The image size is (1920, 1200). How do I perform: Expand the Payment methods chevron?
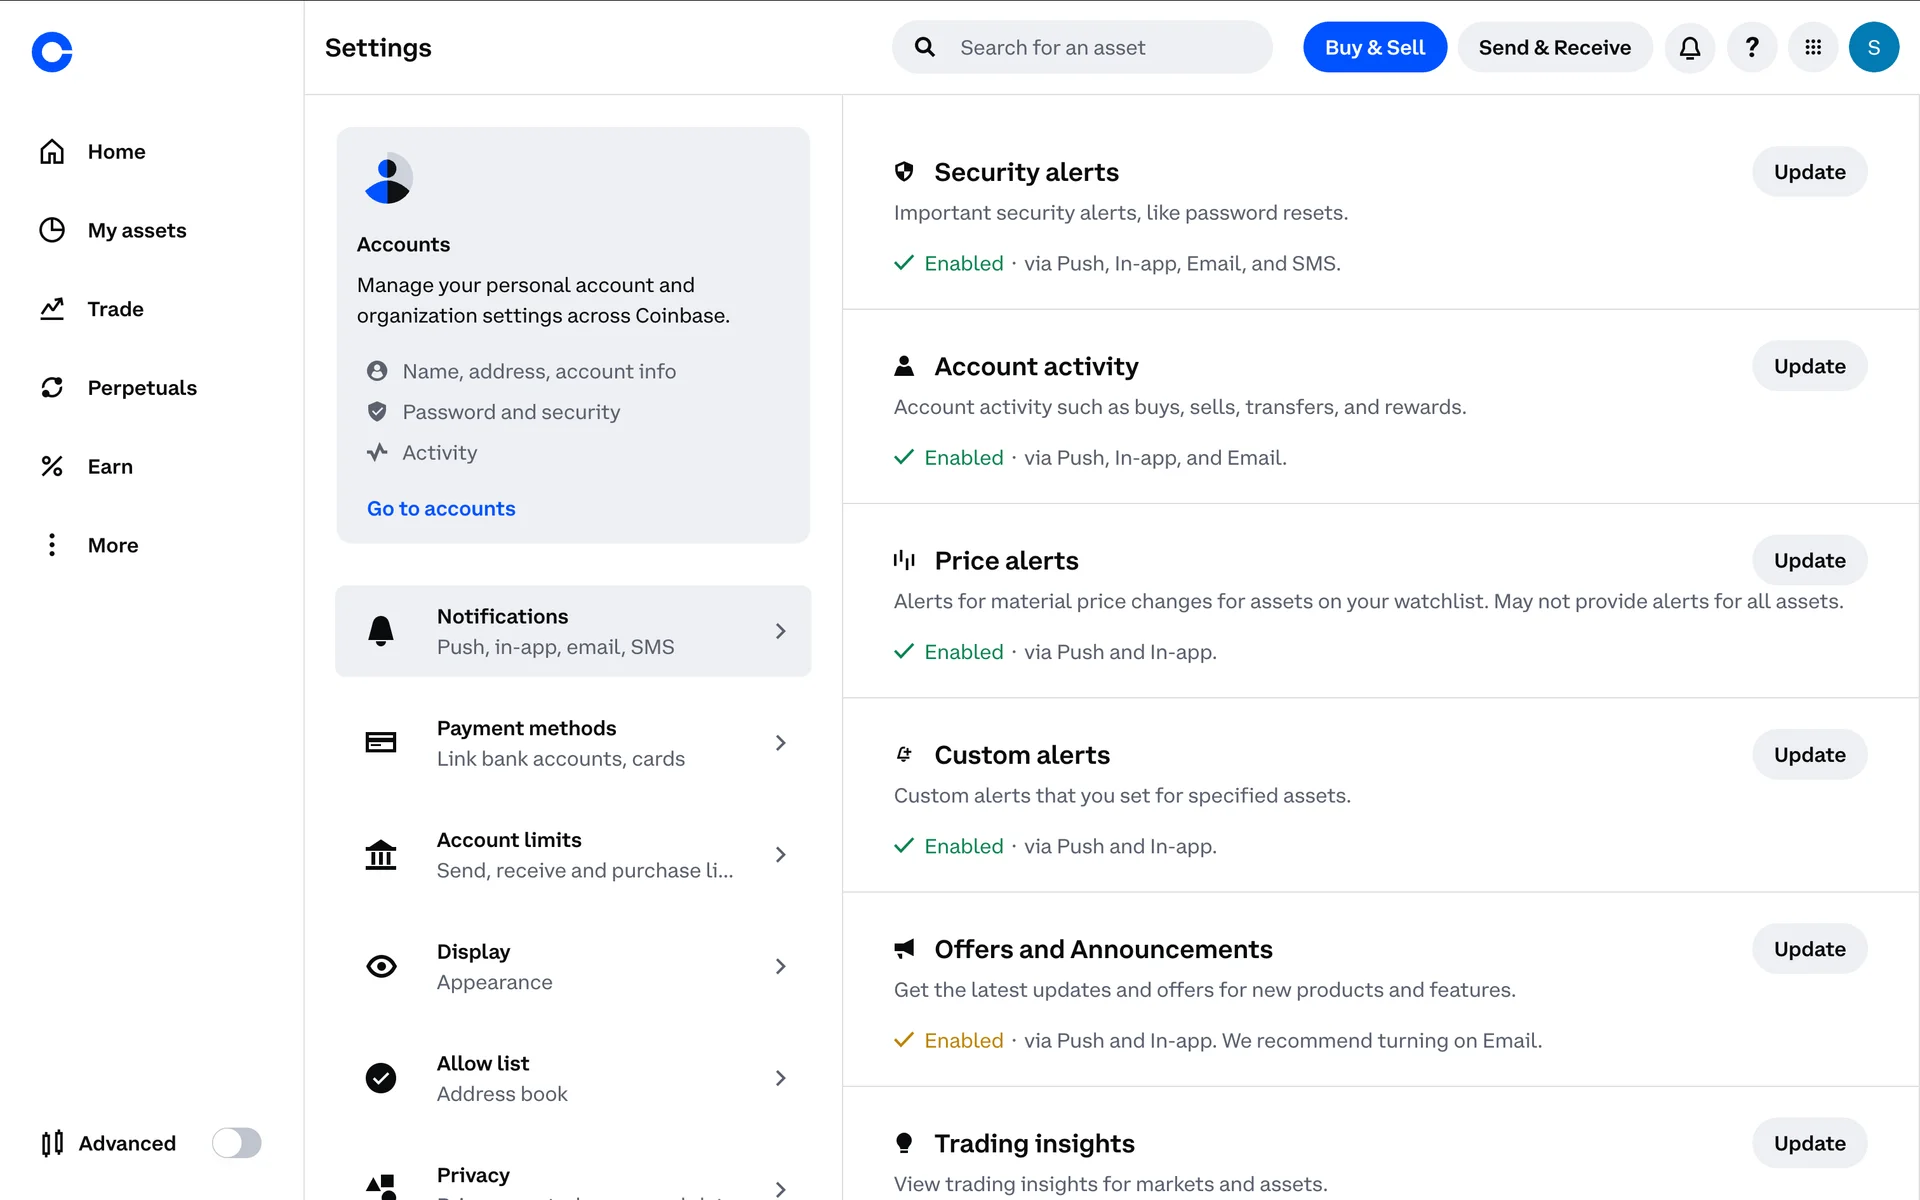click(780, 743)
